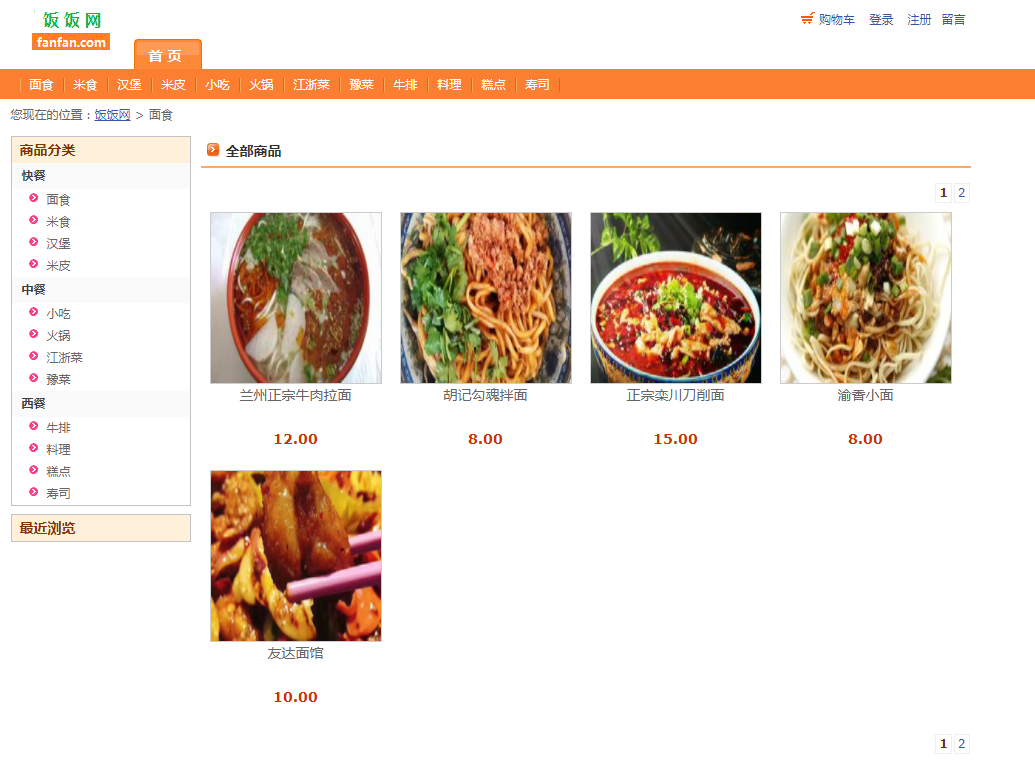Open the 兰州正宗牛肉拉面 product image
Image resolution: width=1035 pixels, height=767 pixels.
coord(296,298)
